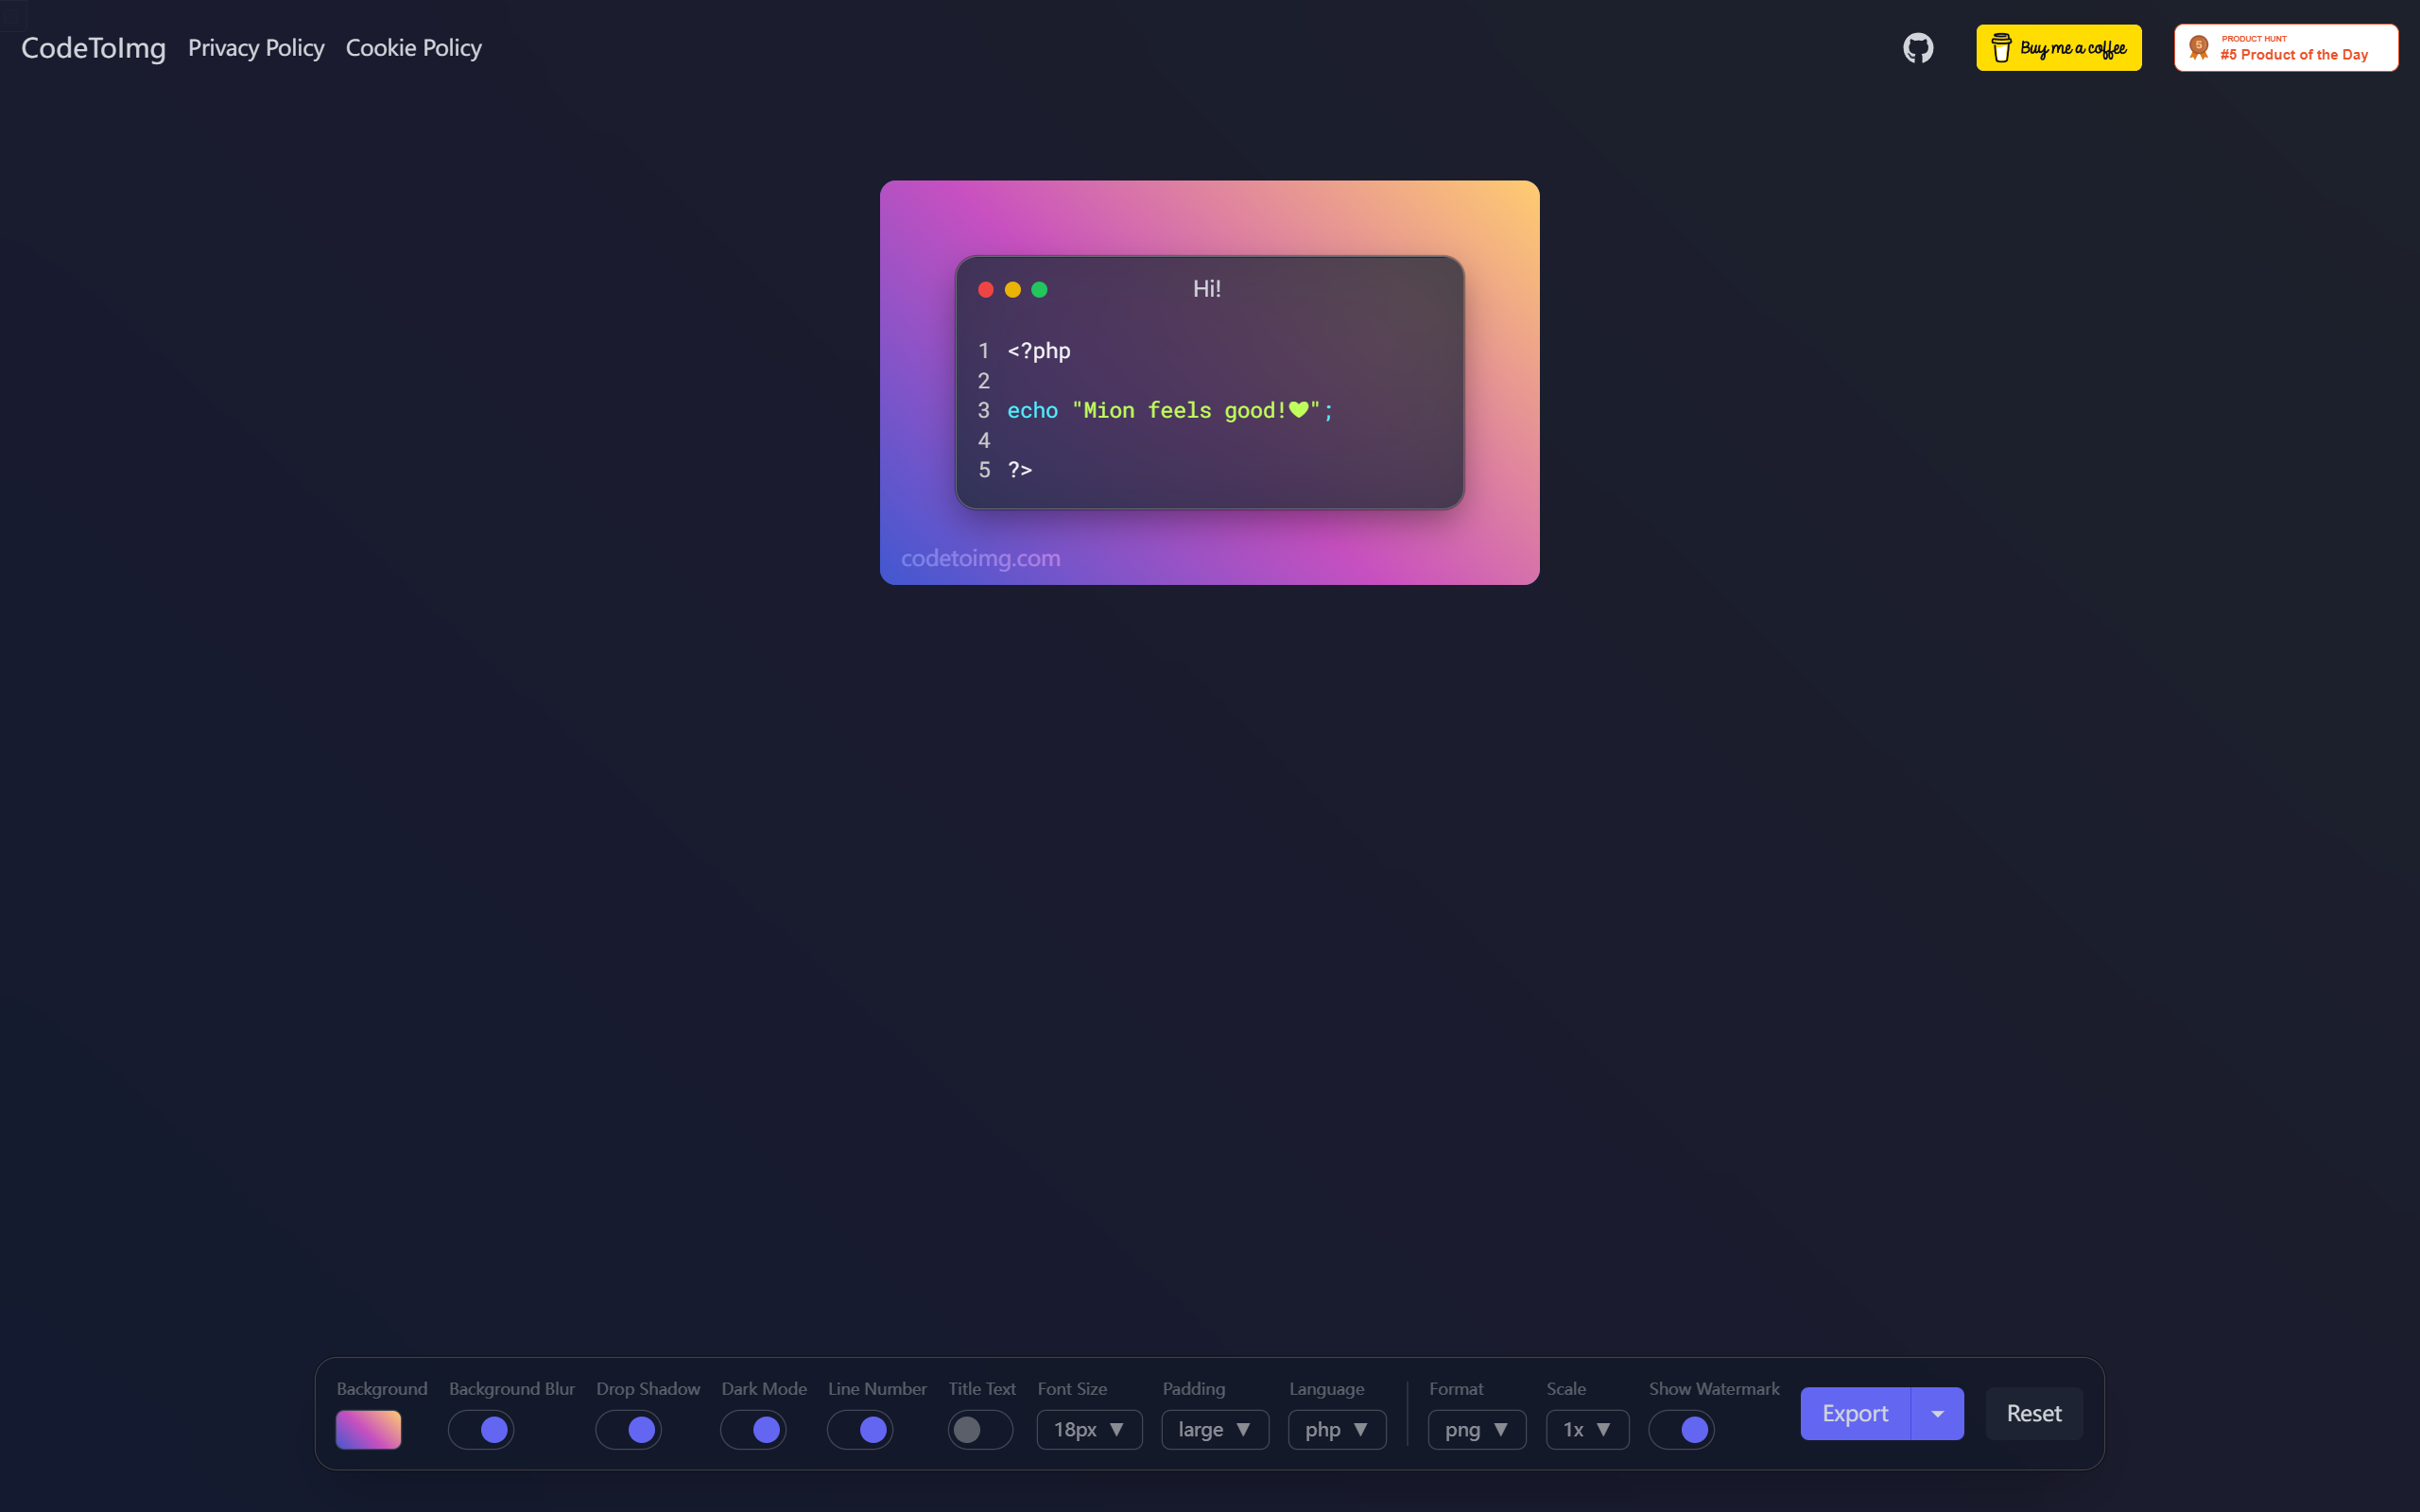The image size is (2420, 1512).
Task: Open the Product Hunt badge
Action: pyautogui.click(x=2285, y=48)
